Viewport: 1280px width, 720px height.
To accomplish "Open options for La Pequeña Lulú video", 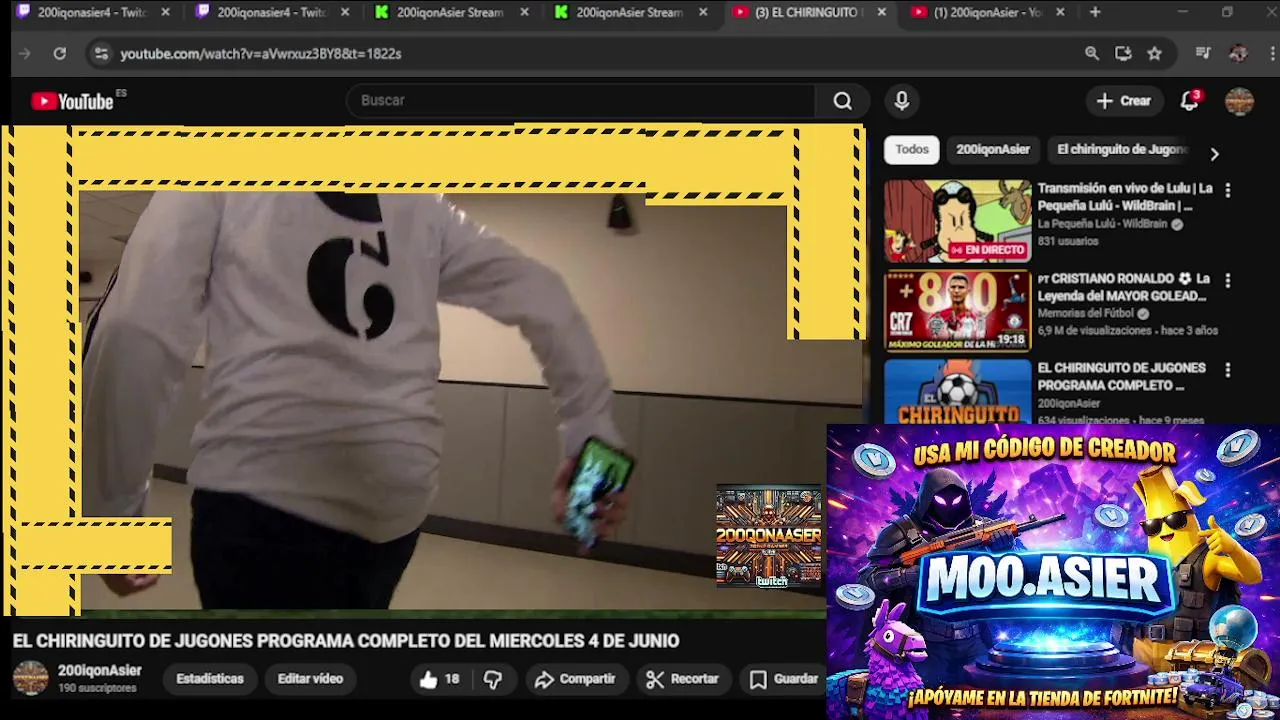I will click(1227, 190).
